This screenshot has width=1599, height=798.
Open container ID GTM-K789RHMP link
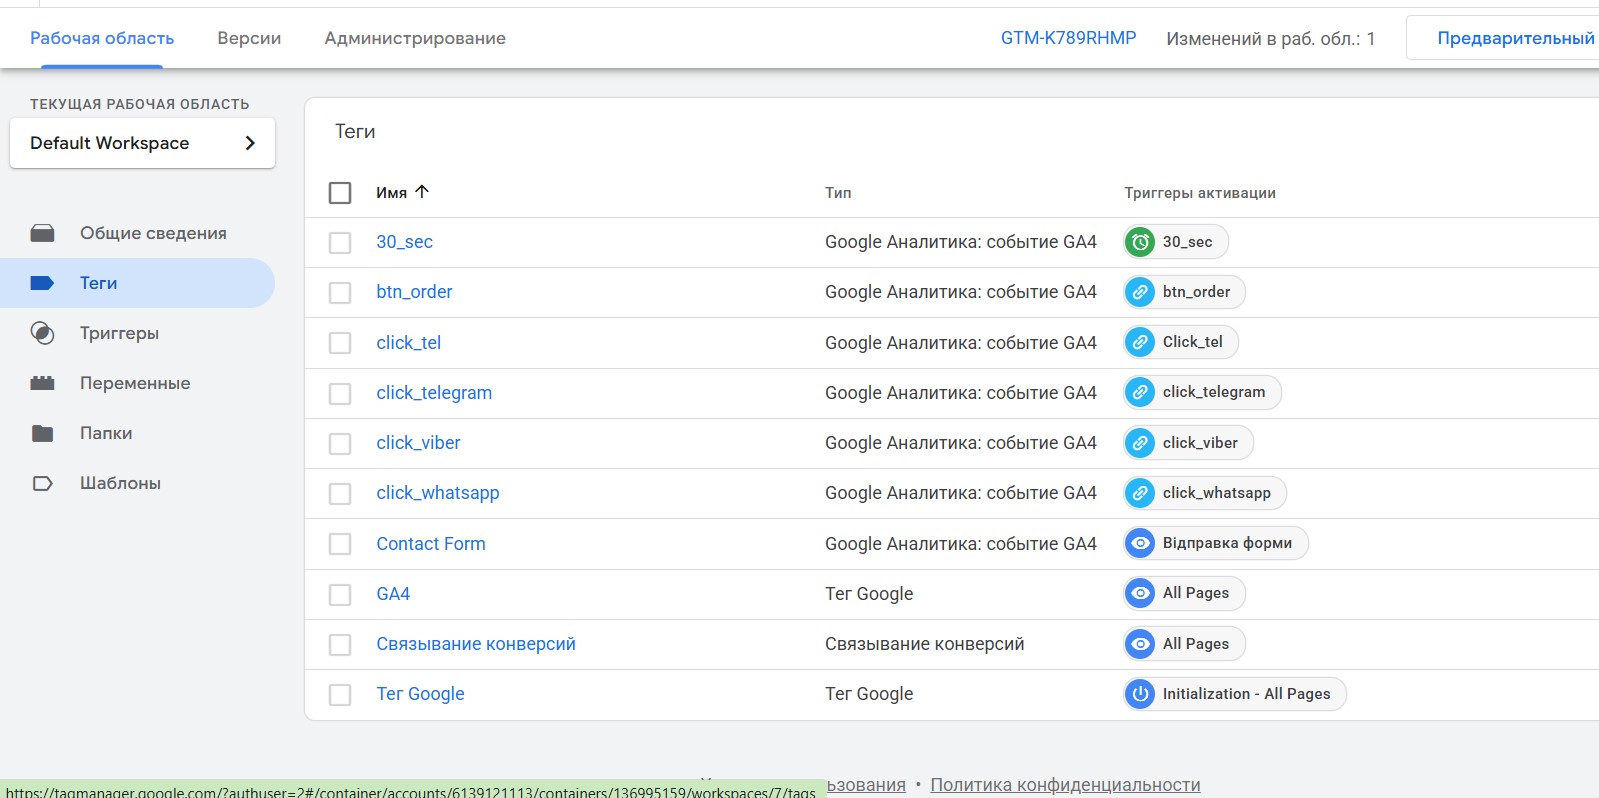point(1068,38)
